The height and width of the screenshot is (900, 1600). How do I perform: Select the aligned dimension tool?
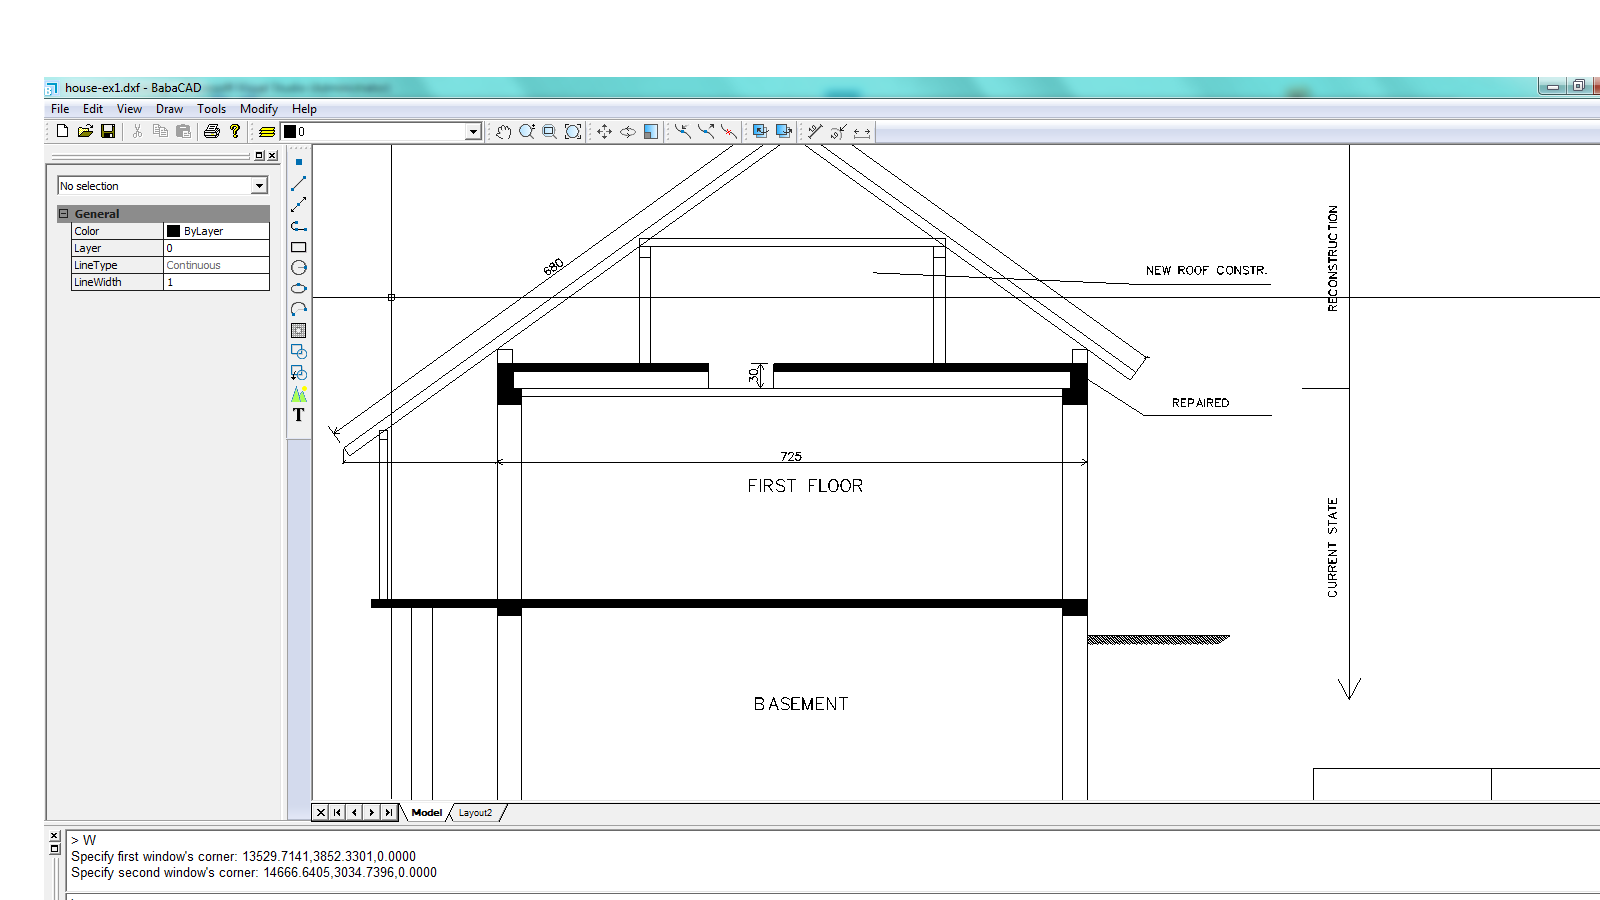coord(815,131)
